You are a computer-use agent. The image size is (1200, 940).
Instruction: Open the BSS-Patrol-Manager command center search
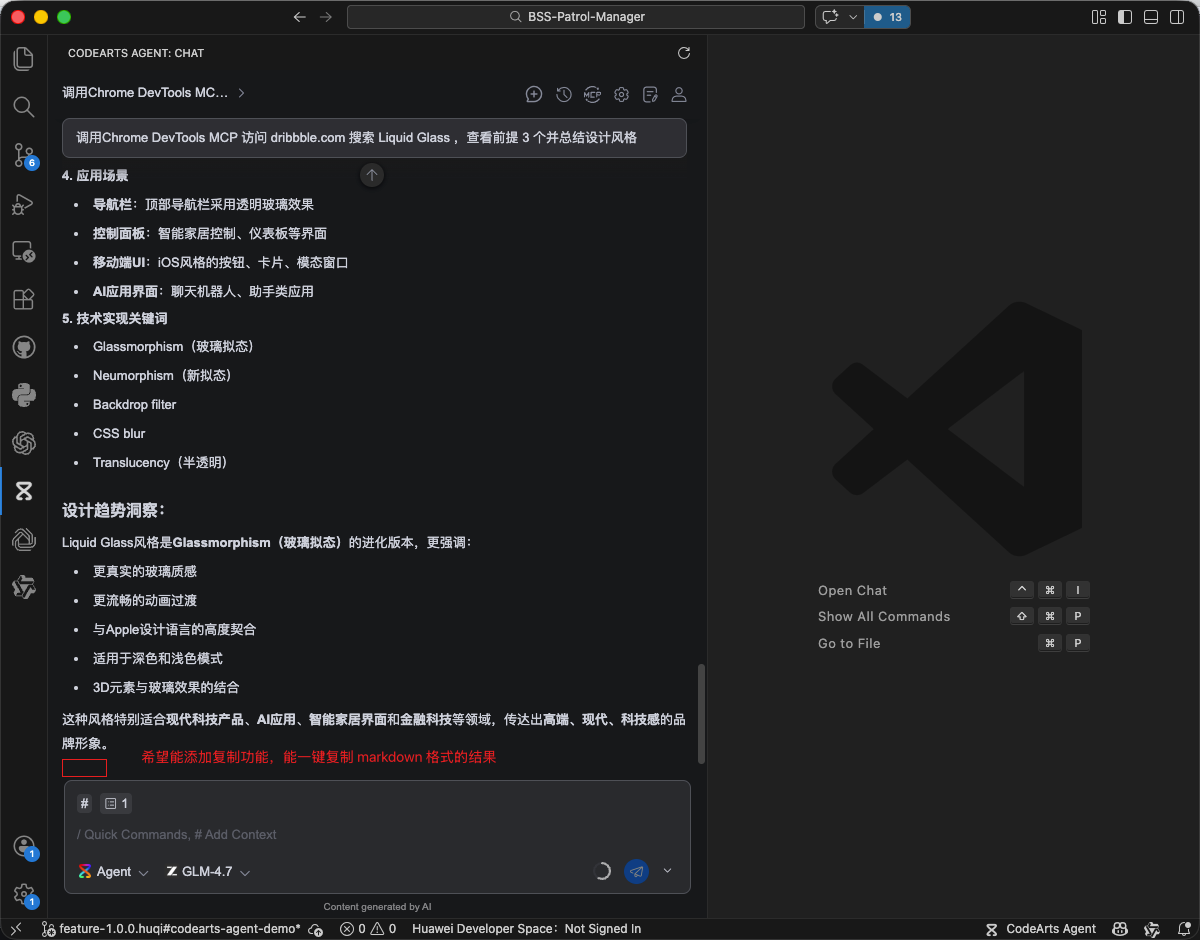click(x=576, y=17)
